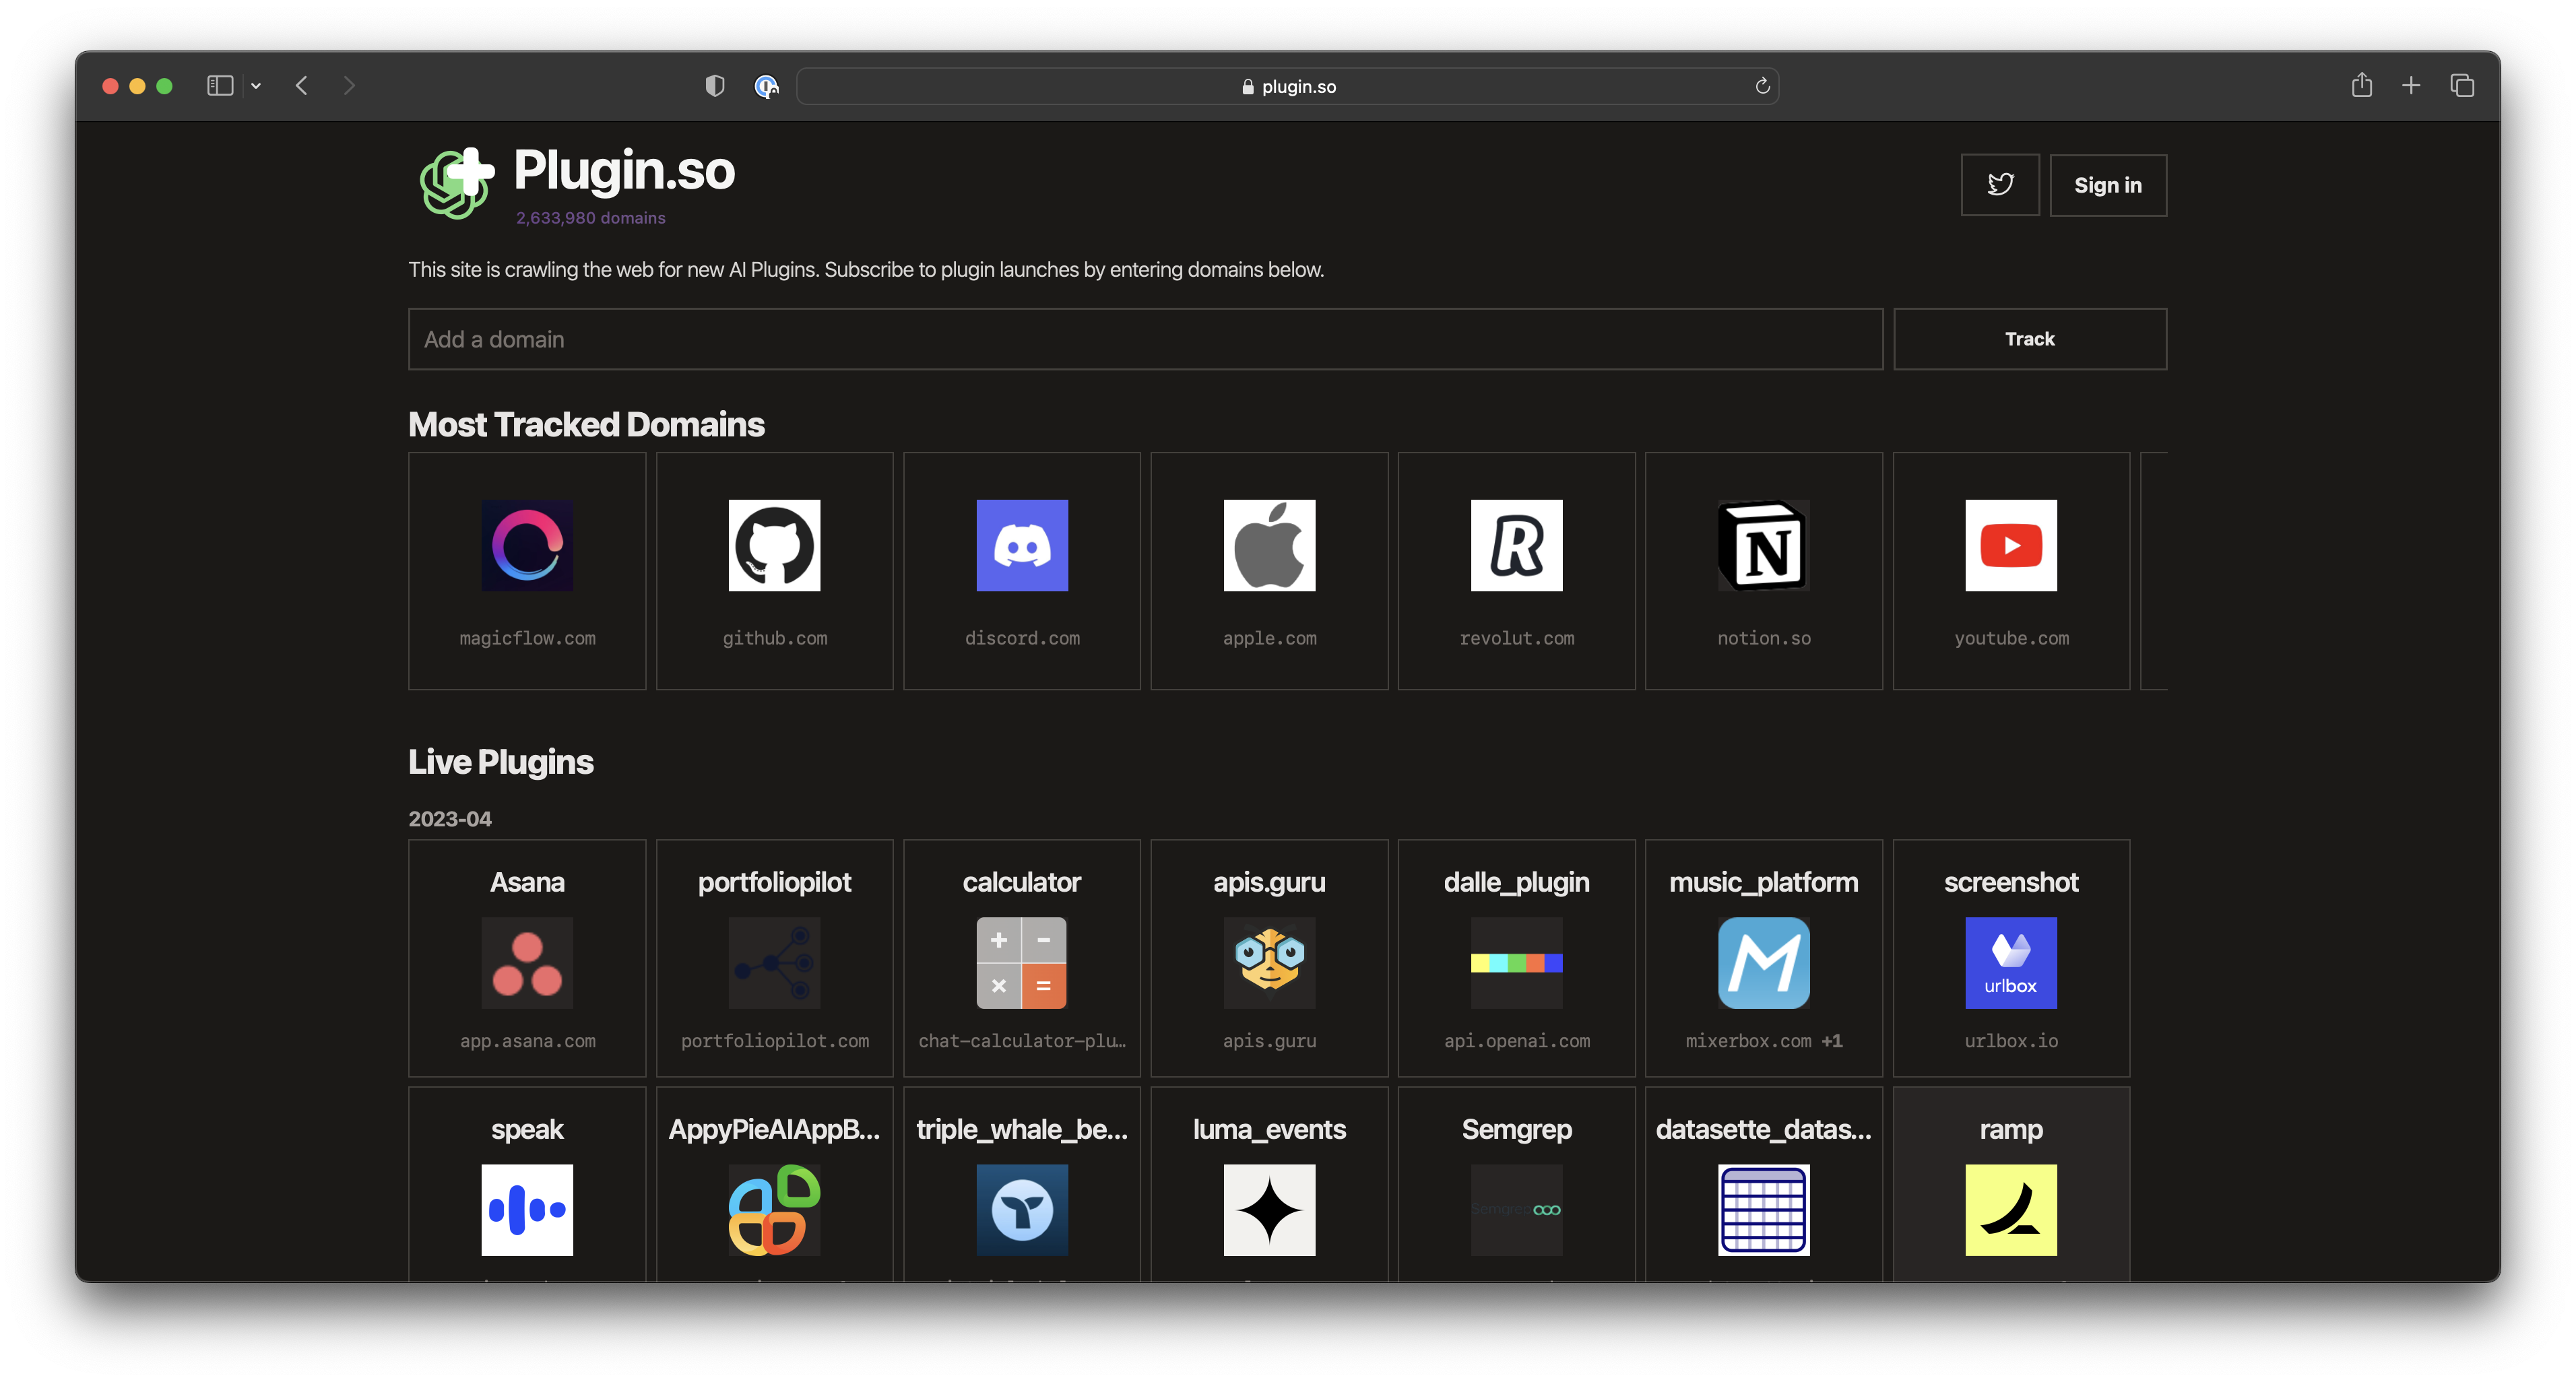Focus the Add a domain field
Viewport: 2576px width, 1382px height.
pos(1145,339)
